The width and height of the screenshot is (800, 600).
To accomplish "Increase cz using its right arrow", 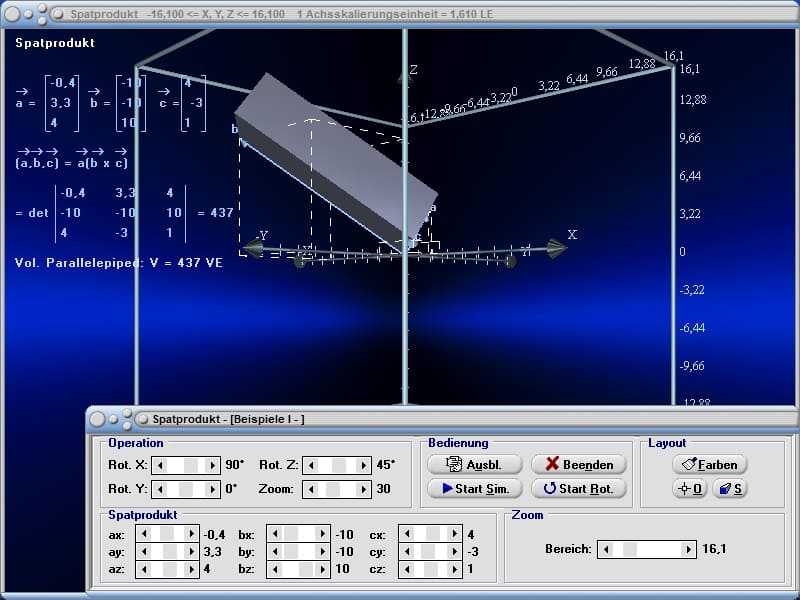I will point(454,569).
